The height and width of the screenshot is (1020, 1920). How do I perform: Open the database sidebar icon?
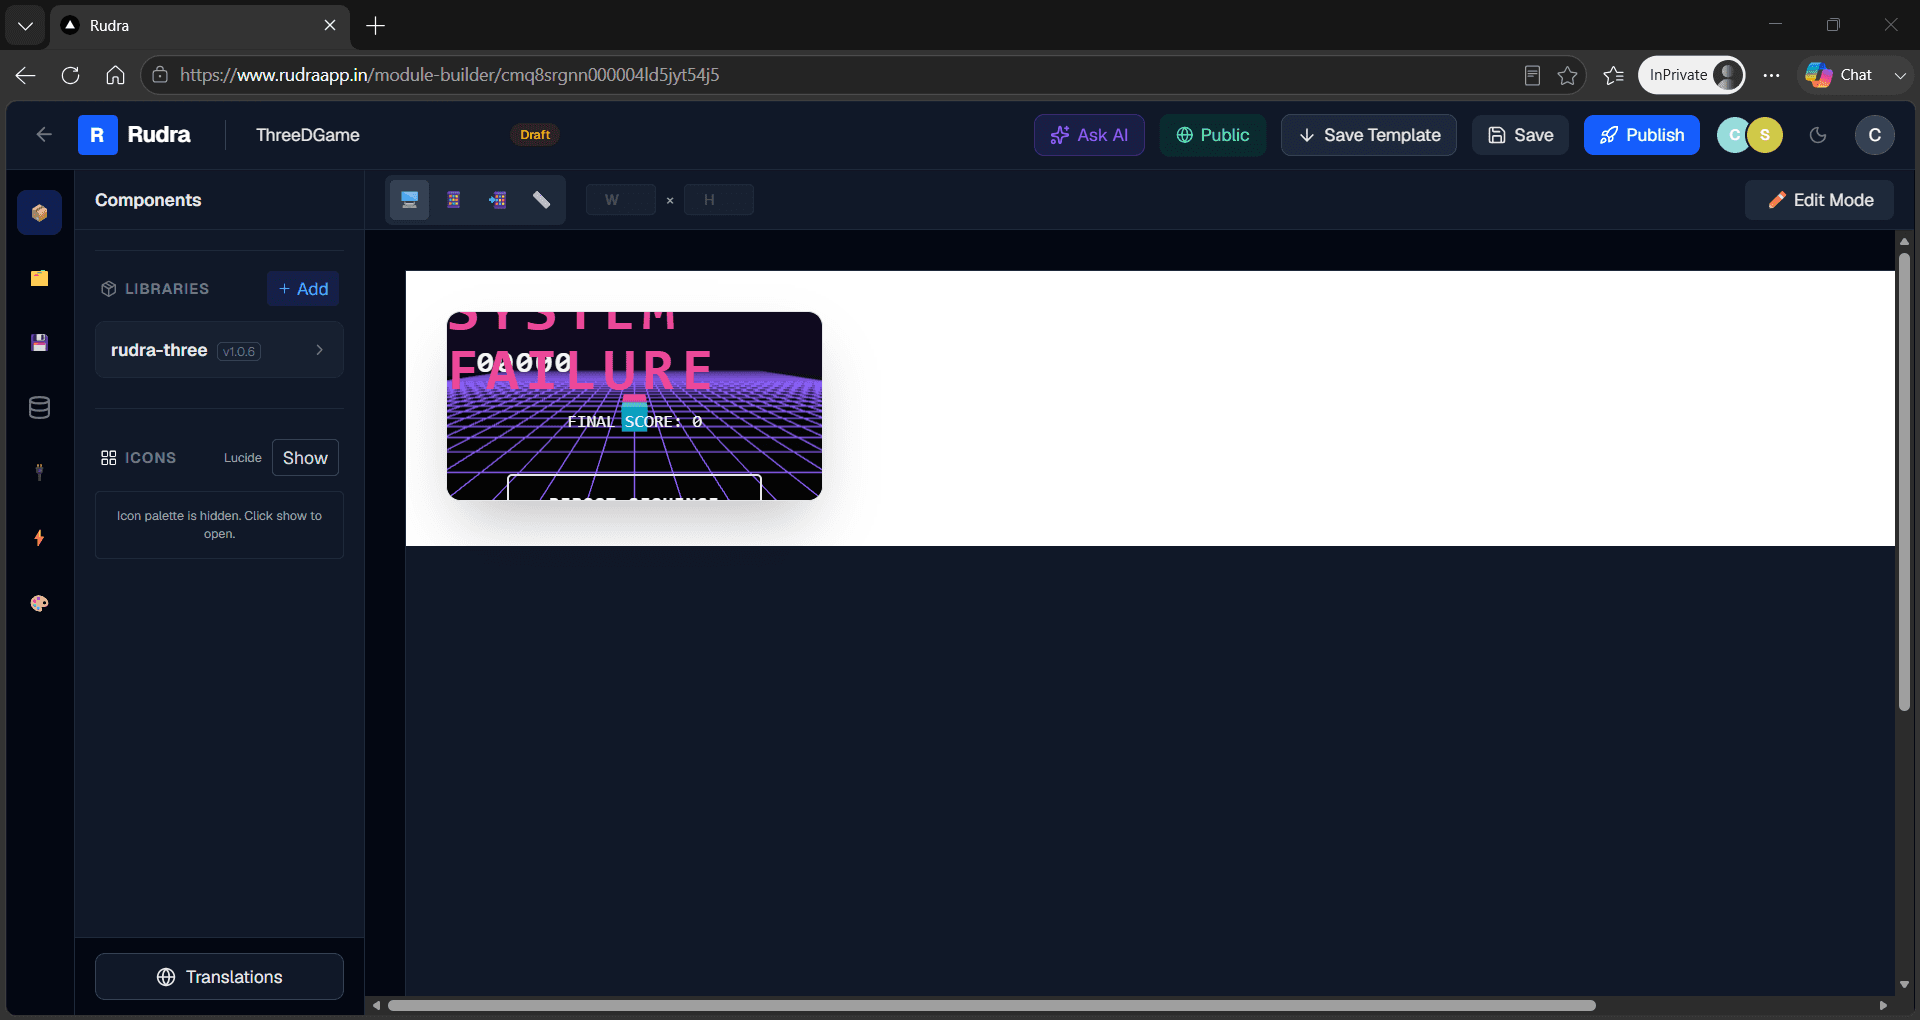point(39,408)
